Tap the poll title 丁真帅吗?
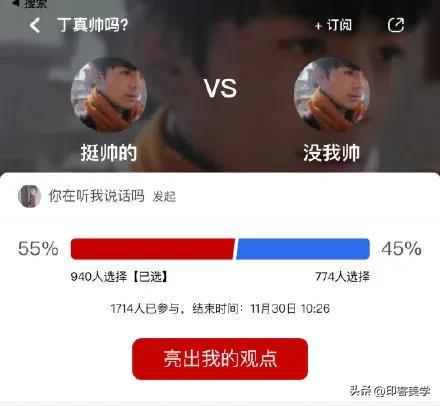The width and height of the screenshot is (440, 406). tap(93, 25)
